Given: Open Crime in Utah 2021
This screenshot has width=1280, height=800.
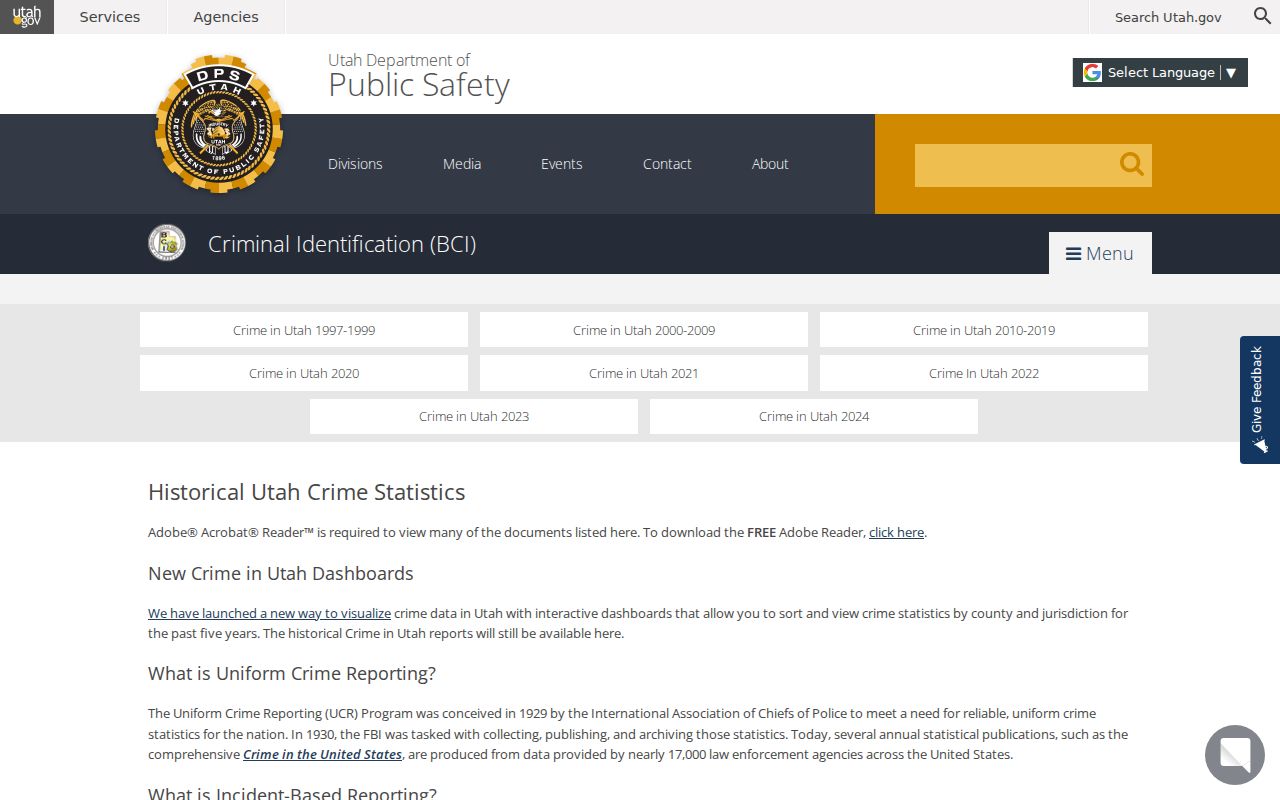Looking at the screenshot, I should 644,373.
